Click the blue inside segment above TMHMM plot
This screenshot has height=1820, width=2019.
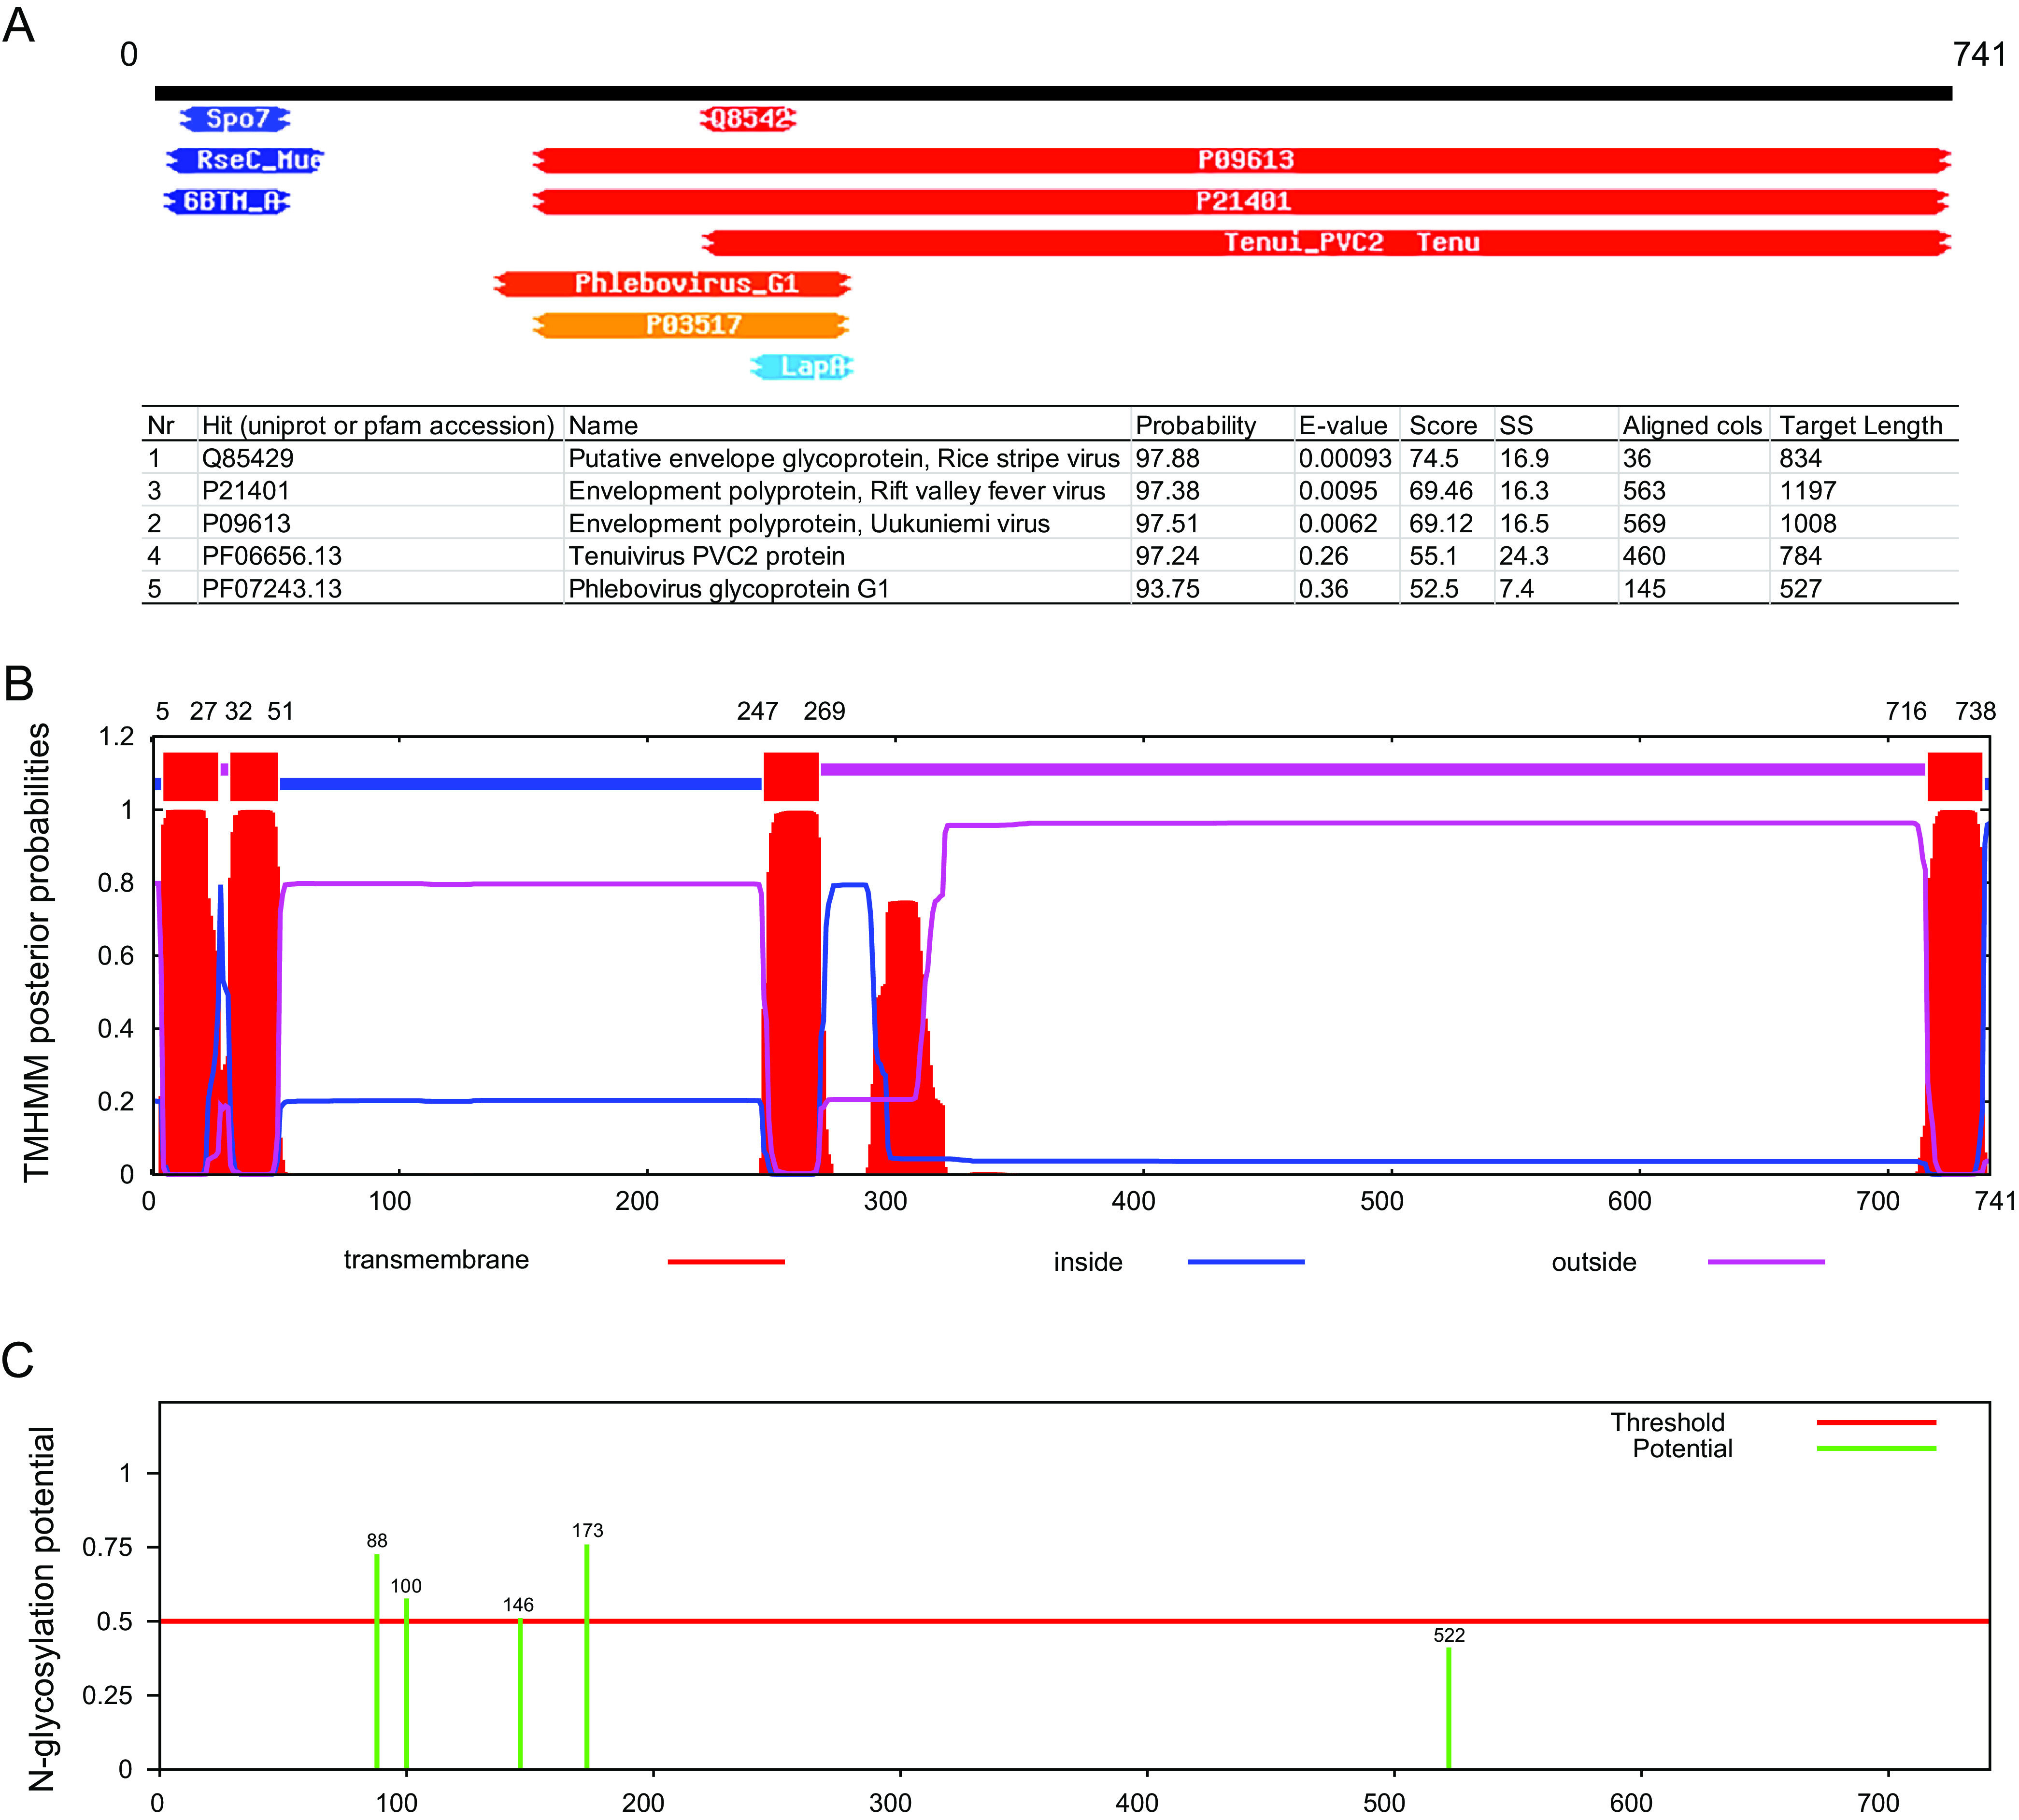(x=520, y=784)
